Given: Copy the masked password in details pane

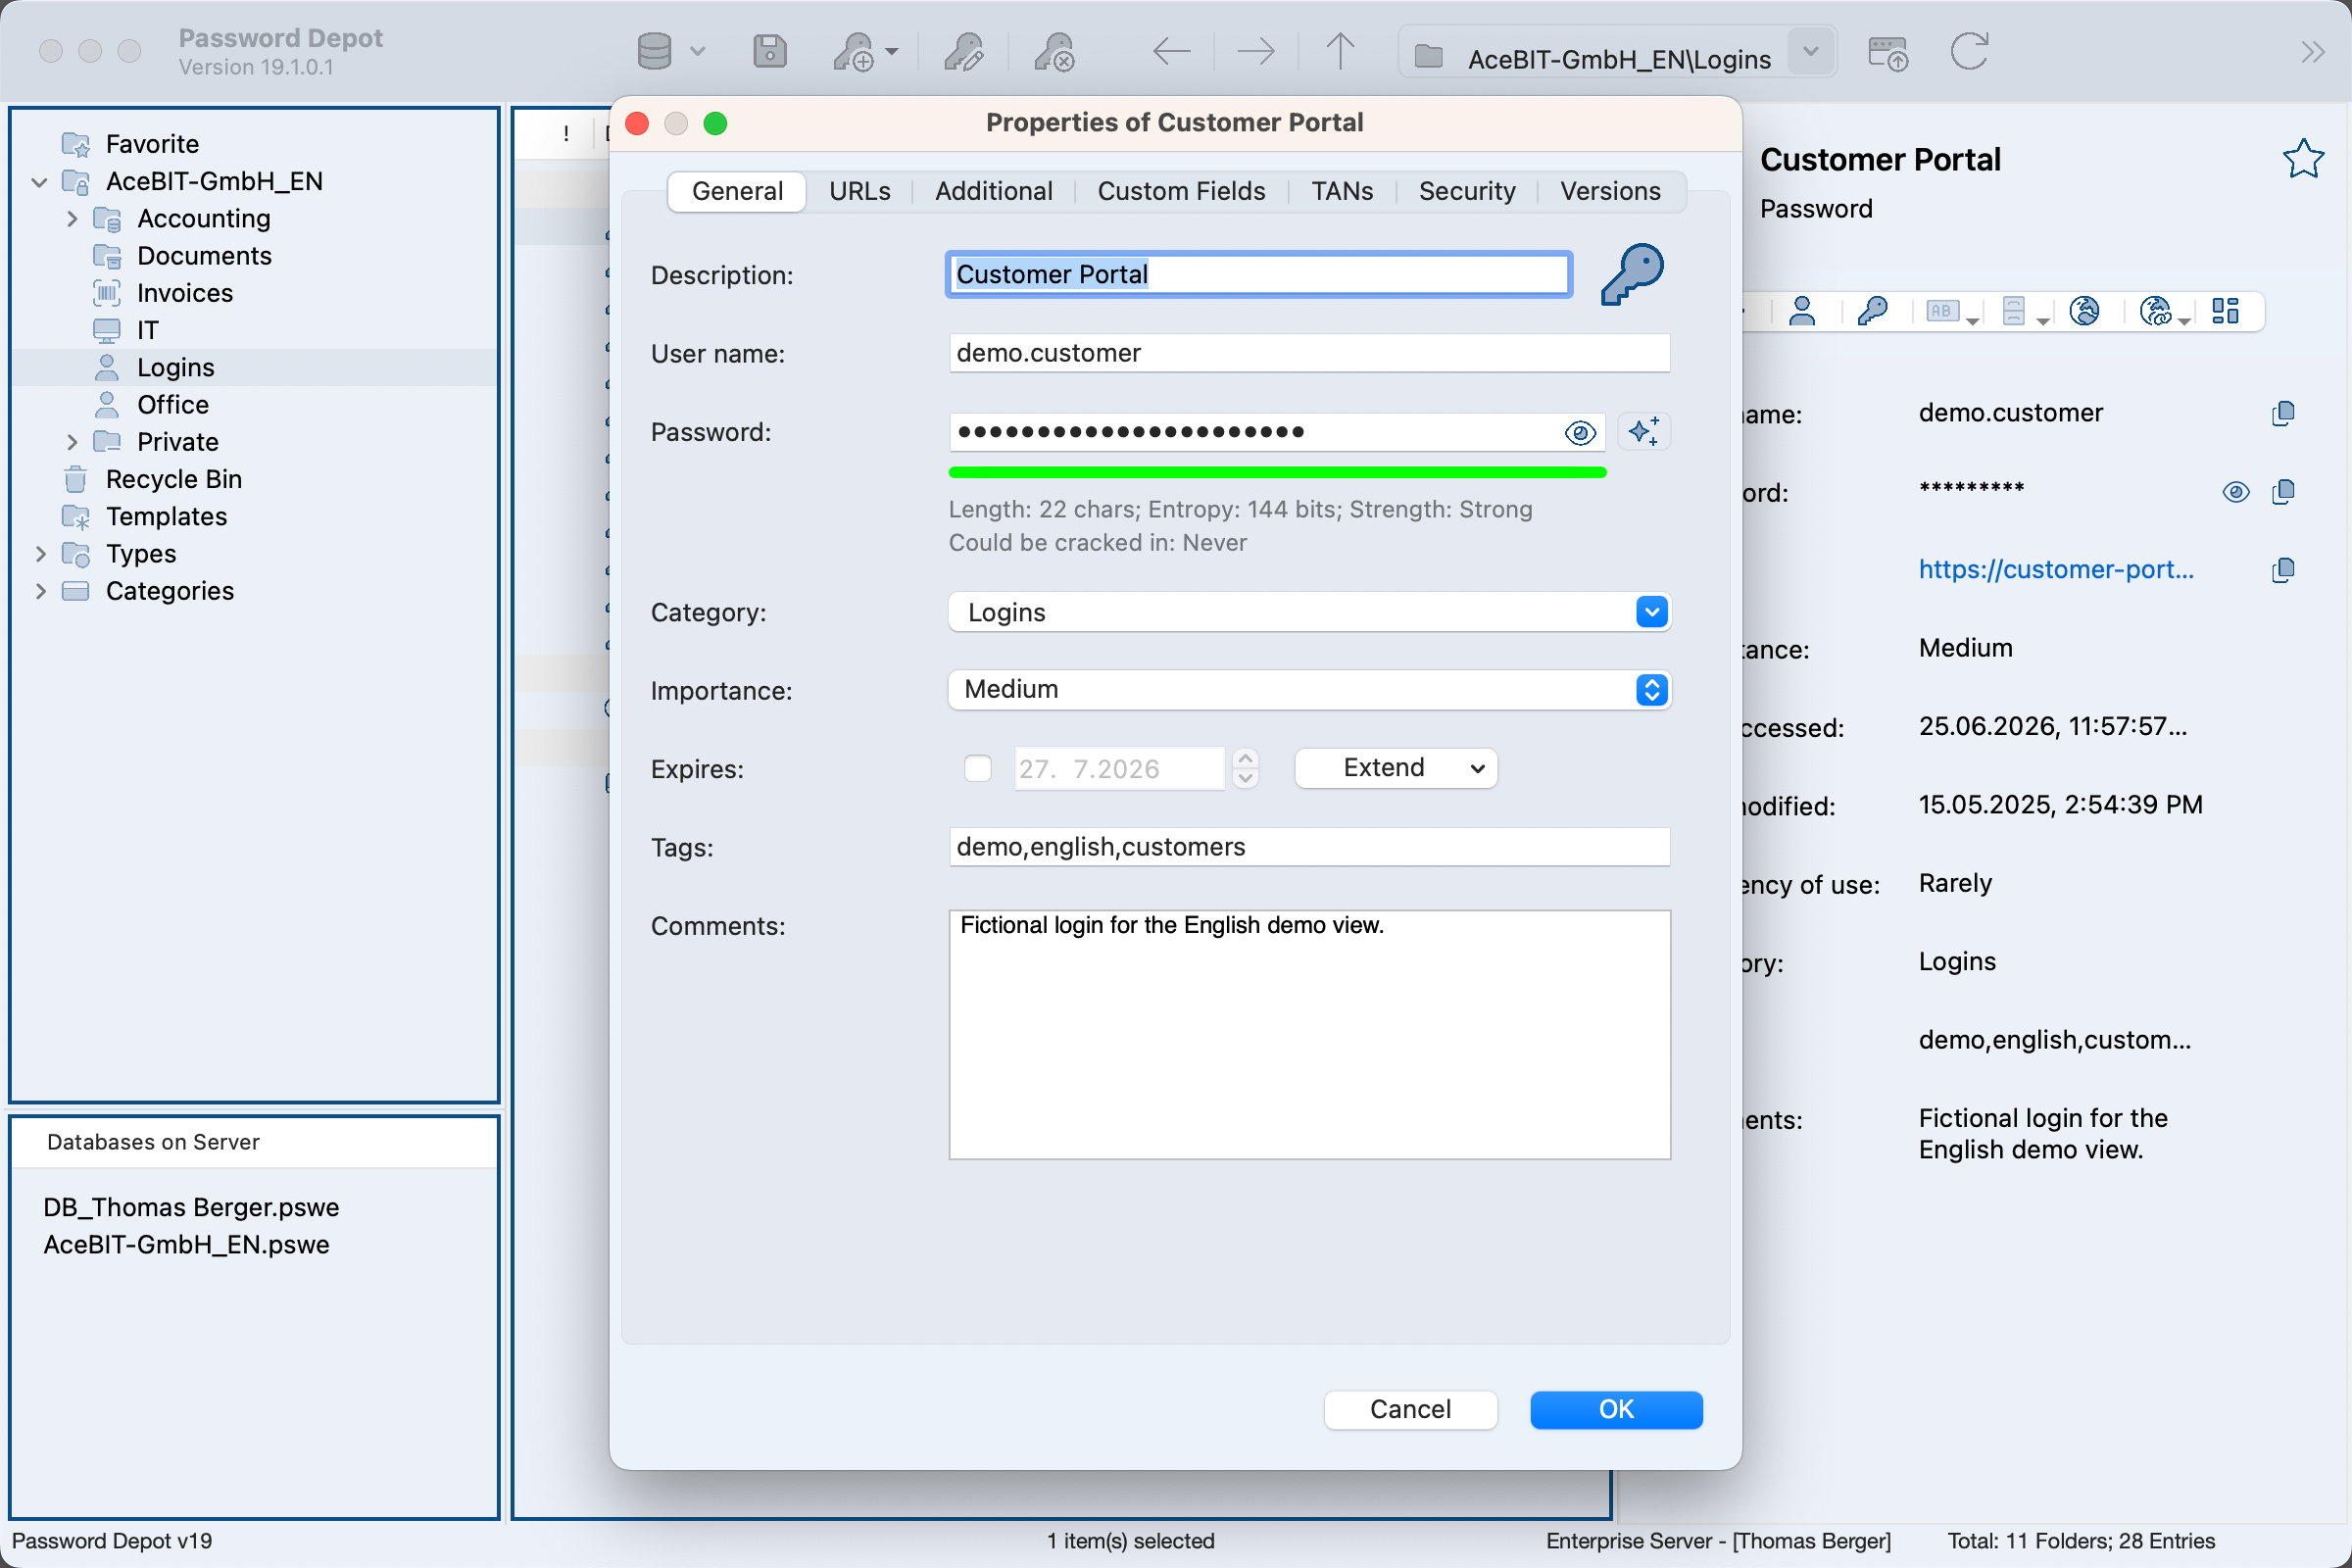Looking at the screenshot, I should point(2283,492).
